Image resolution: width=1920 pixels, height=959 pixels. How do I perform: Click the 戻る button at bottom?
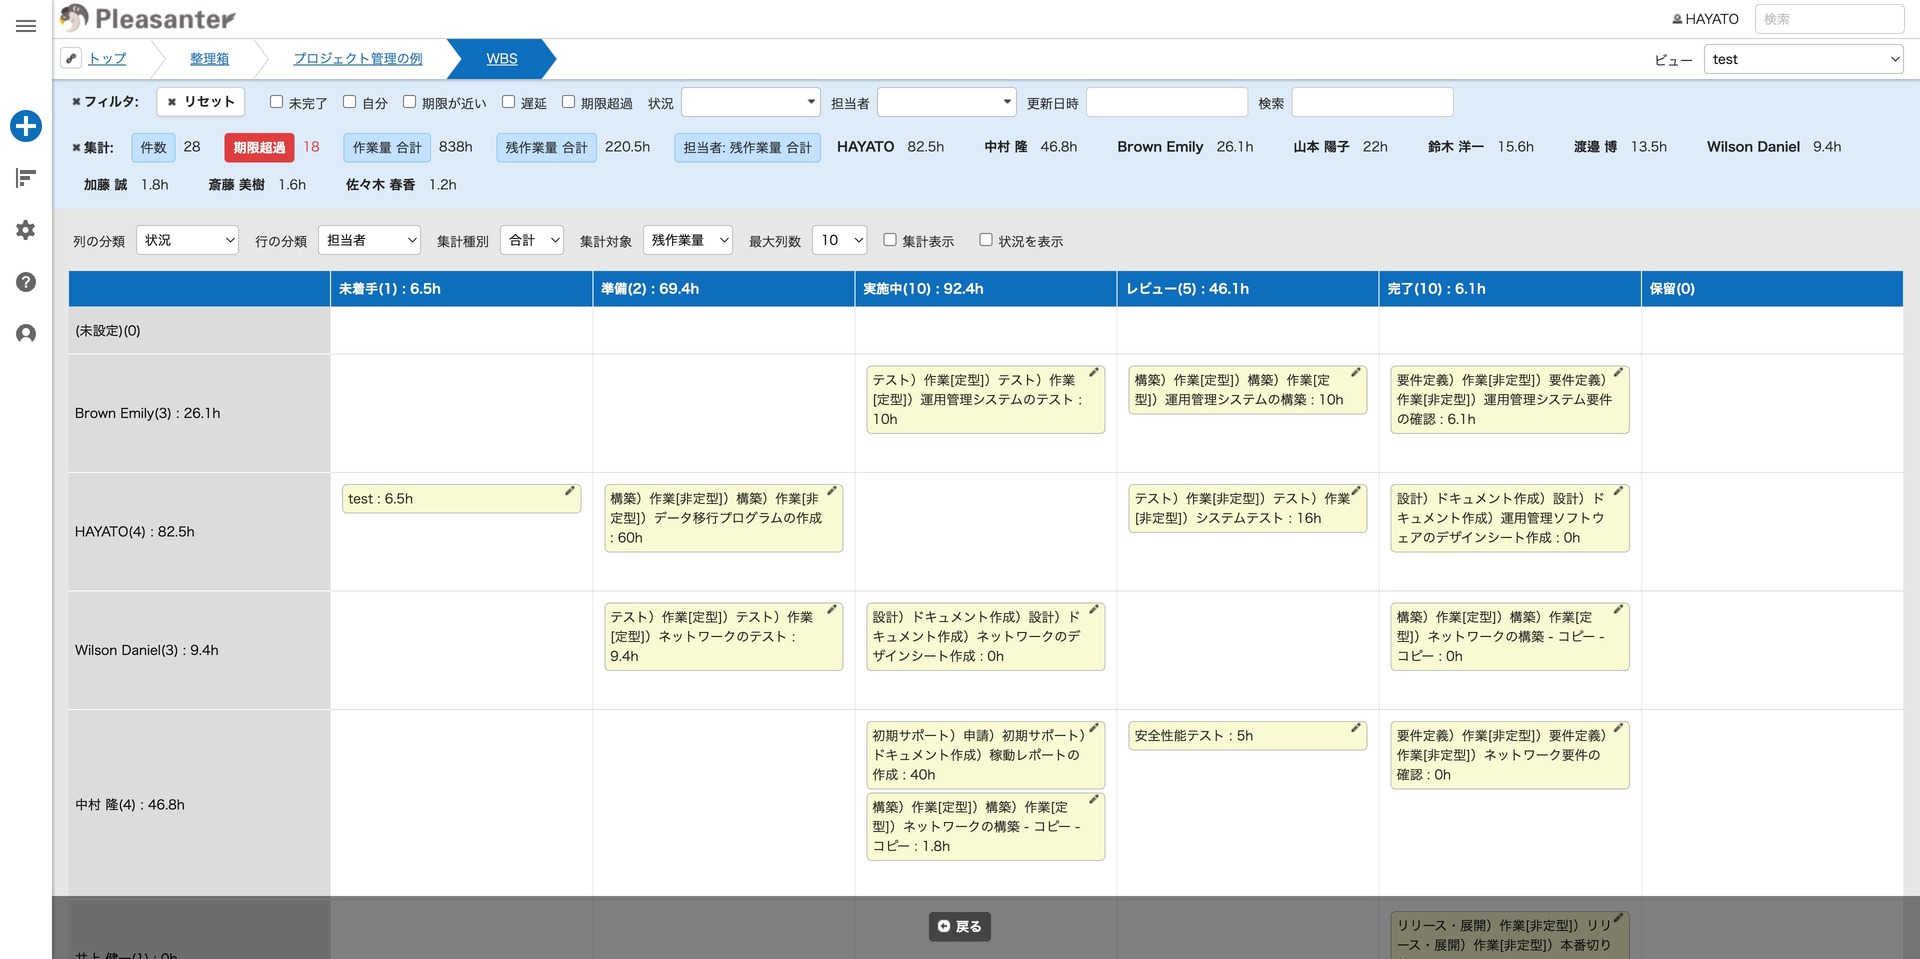[959, 926]
